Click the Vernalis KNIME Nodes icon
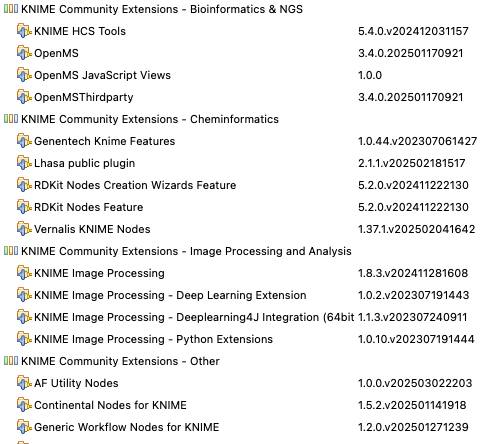 point(24,229)
